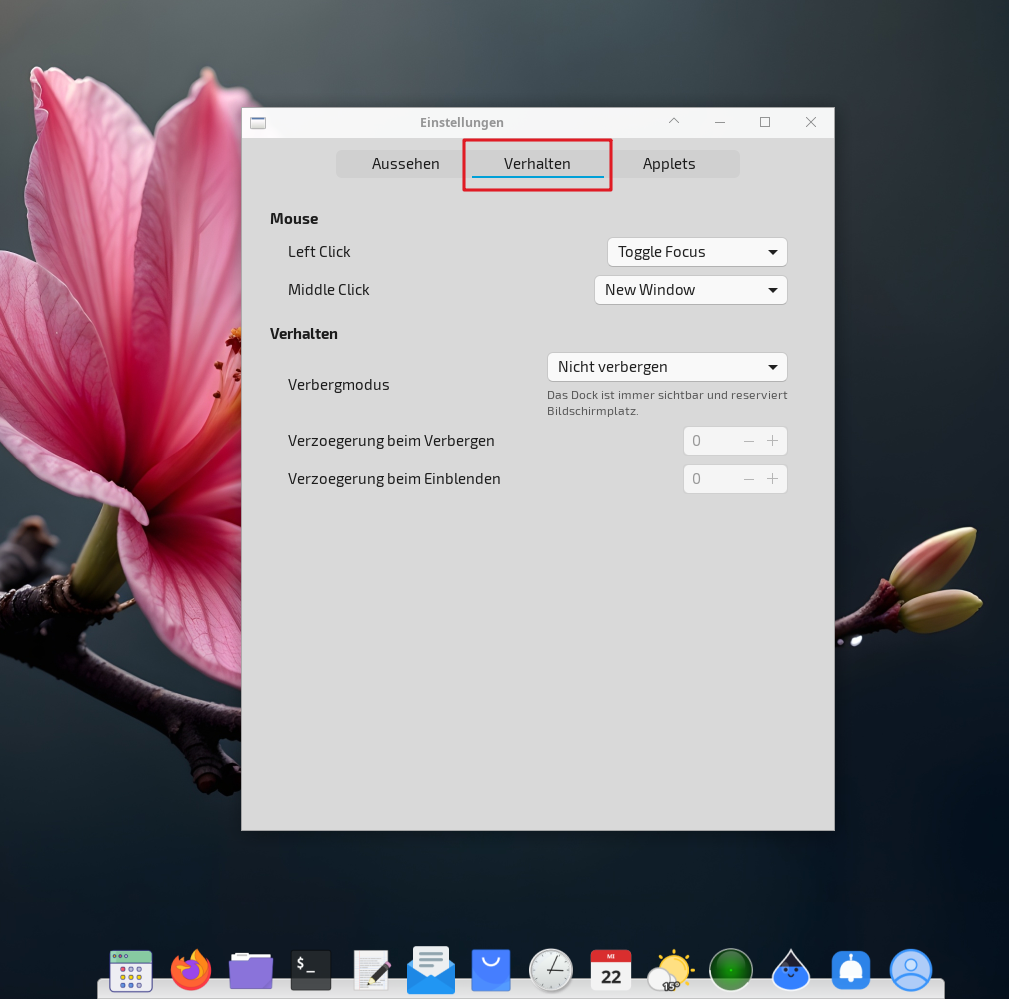Viewport: 1009px width, 999px height.
Task: Expand the Middle Click New Window dropdown
Action: 690,290
